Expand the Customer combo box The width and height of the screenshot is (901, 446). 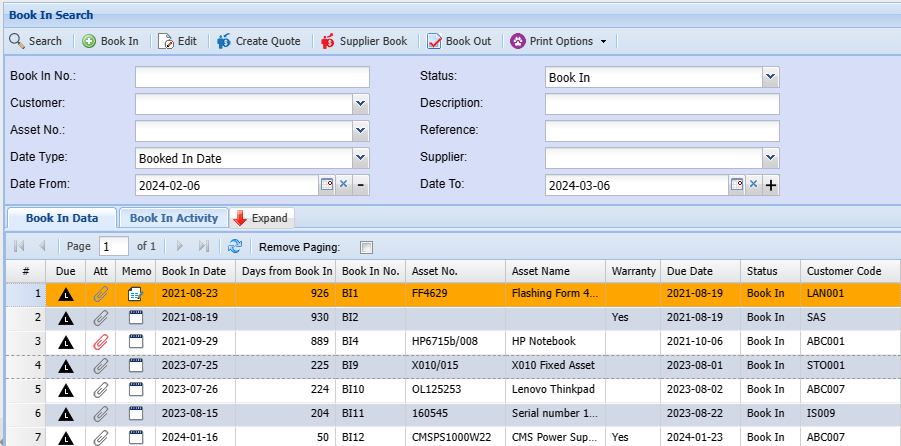[x=361, y=103]
